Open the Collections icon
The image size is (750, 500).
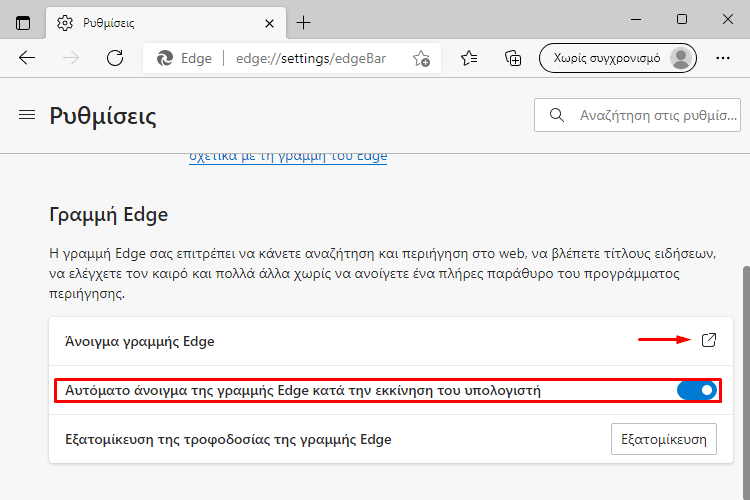click(x=513, y=58)
